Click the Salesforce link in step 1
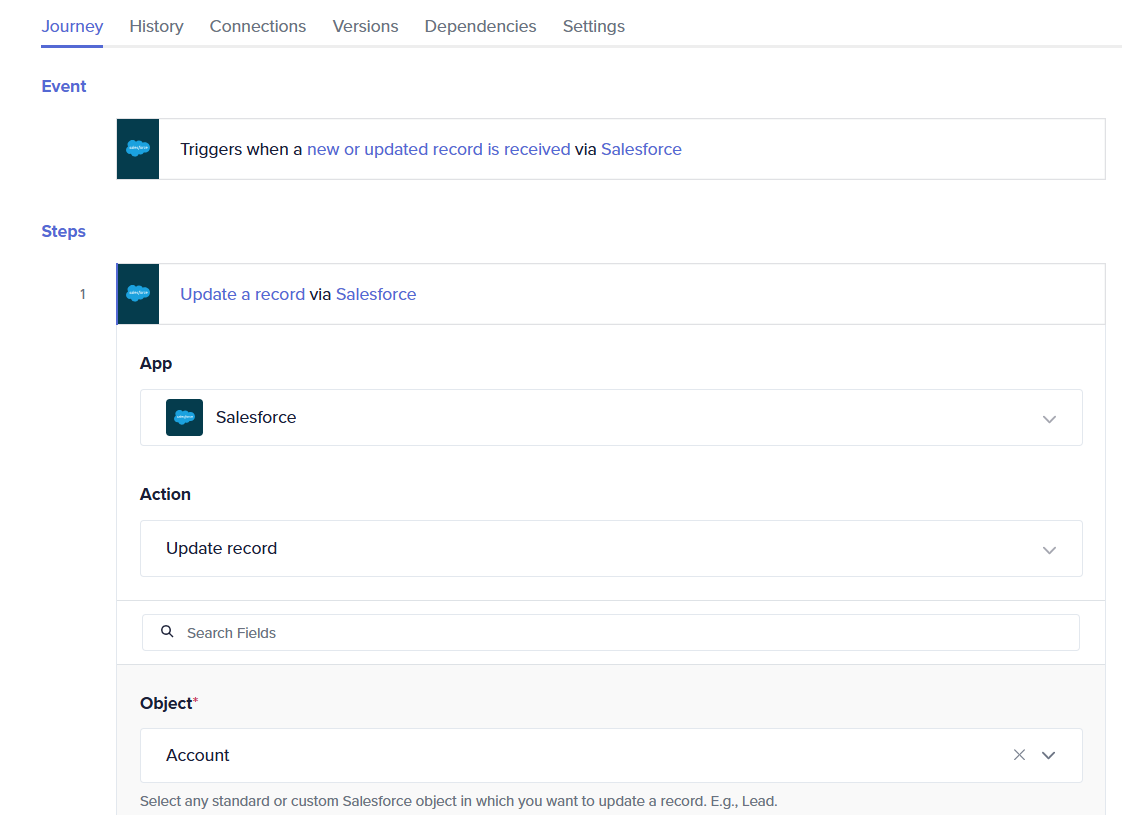The height and width of the screenshot is (815, 1122). [376, 295]
